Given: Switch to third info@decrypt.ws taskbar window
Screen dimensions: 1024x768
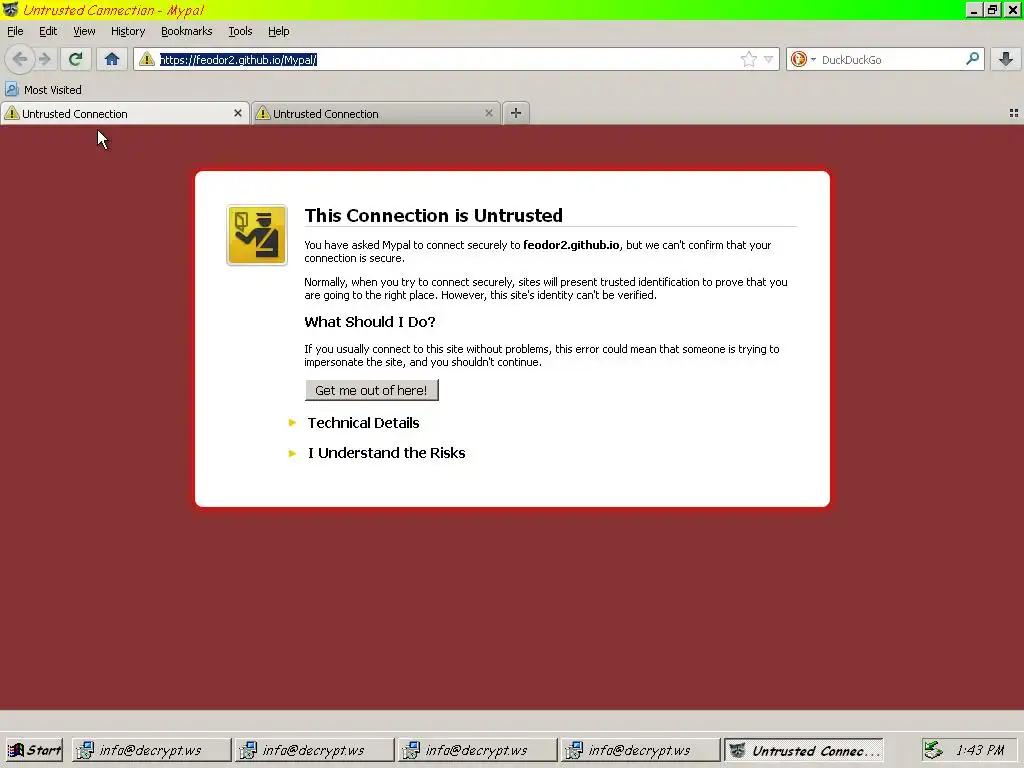Looking at the screenshot, I should point(477,750).
